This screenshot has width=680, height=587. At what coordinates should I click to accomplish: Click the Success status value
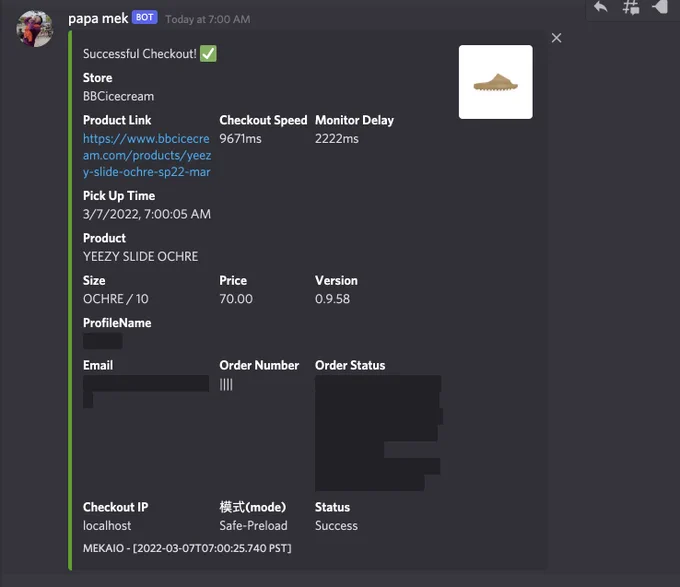click(336, 526)
